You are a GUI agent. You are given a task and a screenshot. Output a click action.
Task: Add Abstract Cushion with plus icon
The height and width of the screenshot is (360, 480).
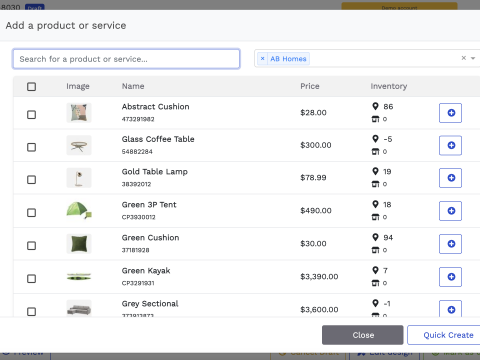(450, 113)
